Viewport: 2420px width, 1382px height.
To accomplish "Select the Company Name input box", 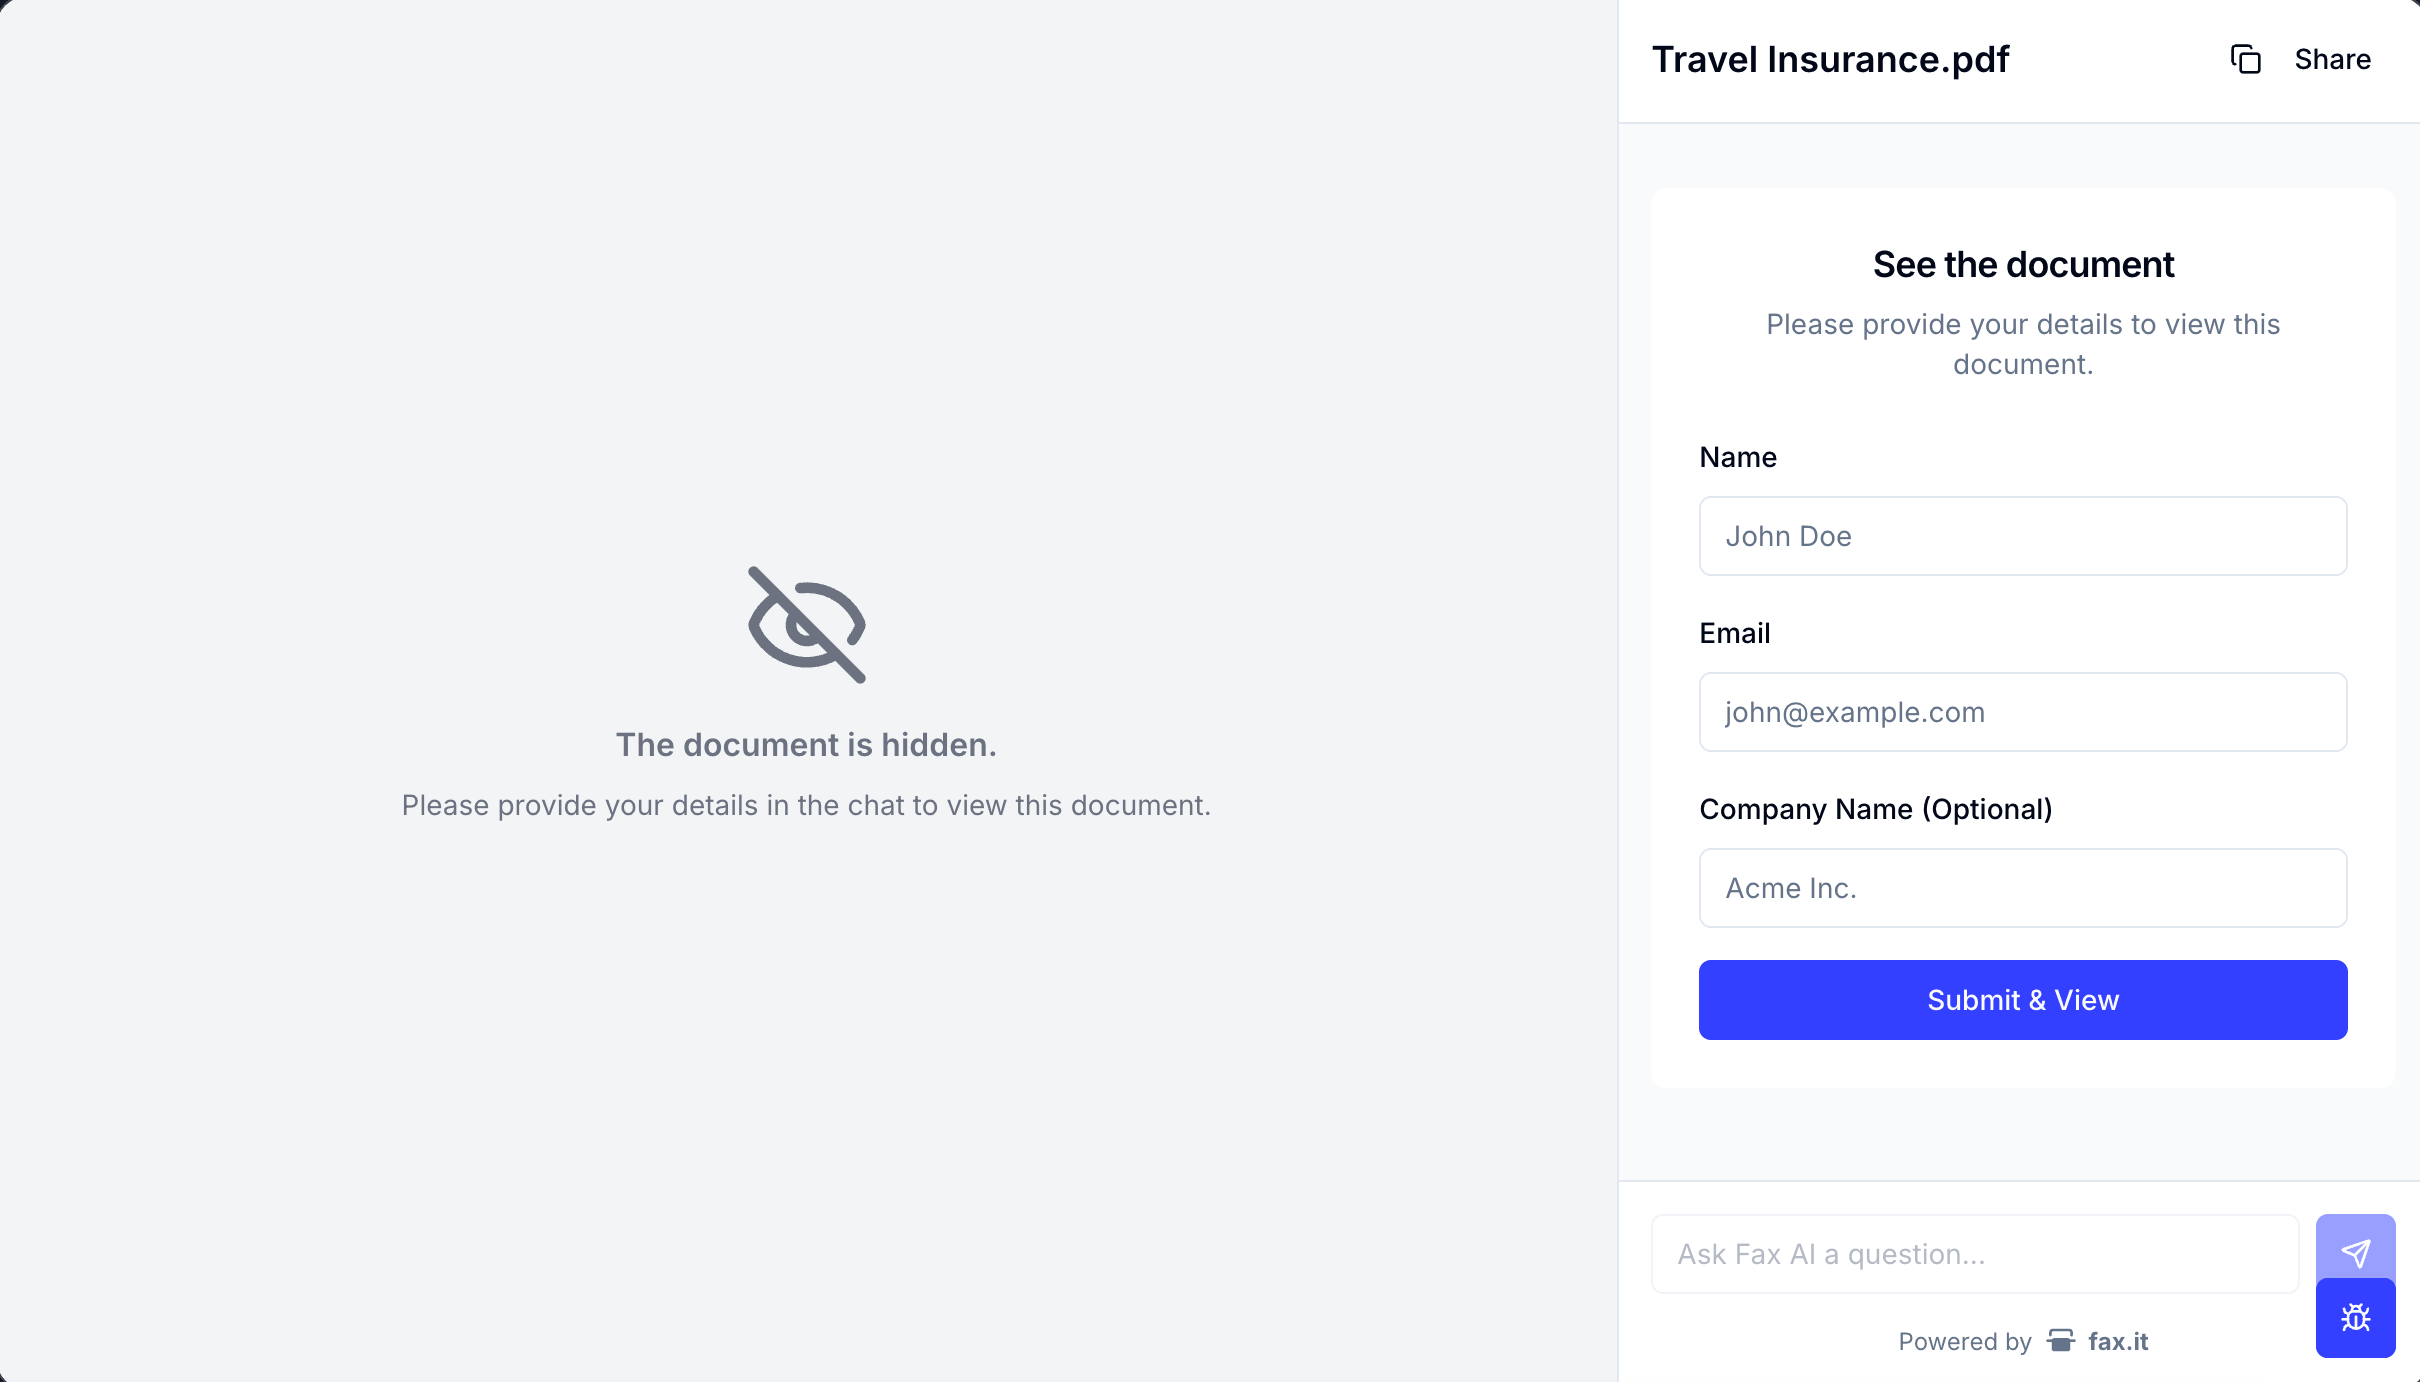I will tap(2022, 888).
